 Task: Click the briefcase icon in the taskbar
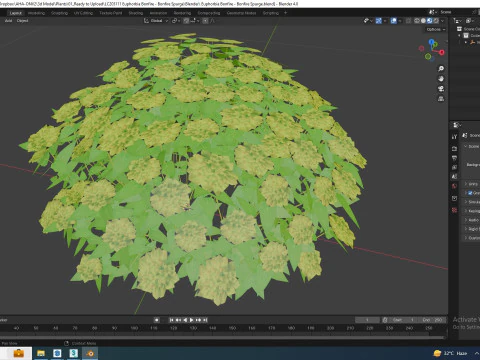tap(18, 353)
